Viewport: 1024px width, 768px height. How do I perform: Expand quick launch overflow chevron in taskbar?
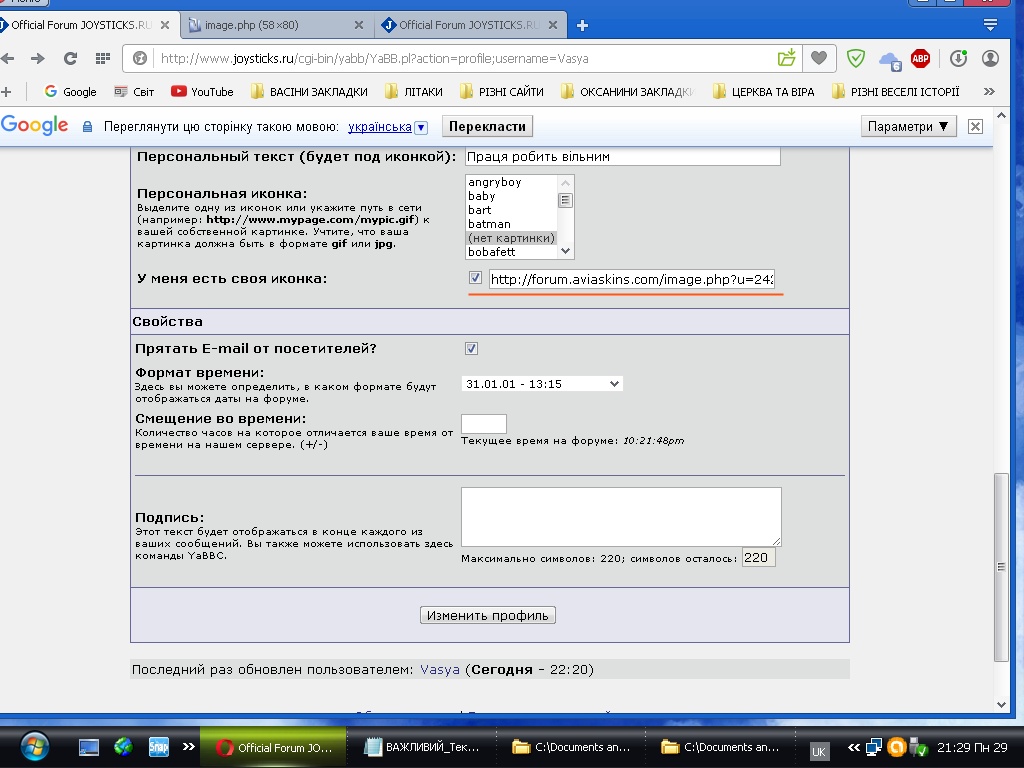tap(189, 746)
